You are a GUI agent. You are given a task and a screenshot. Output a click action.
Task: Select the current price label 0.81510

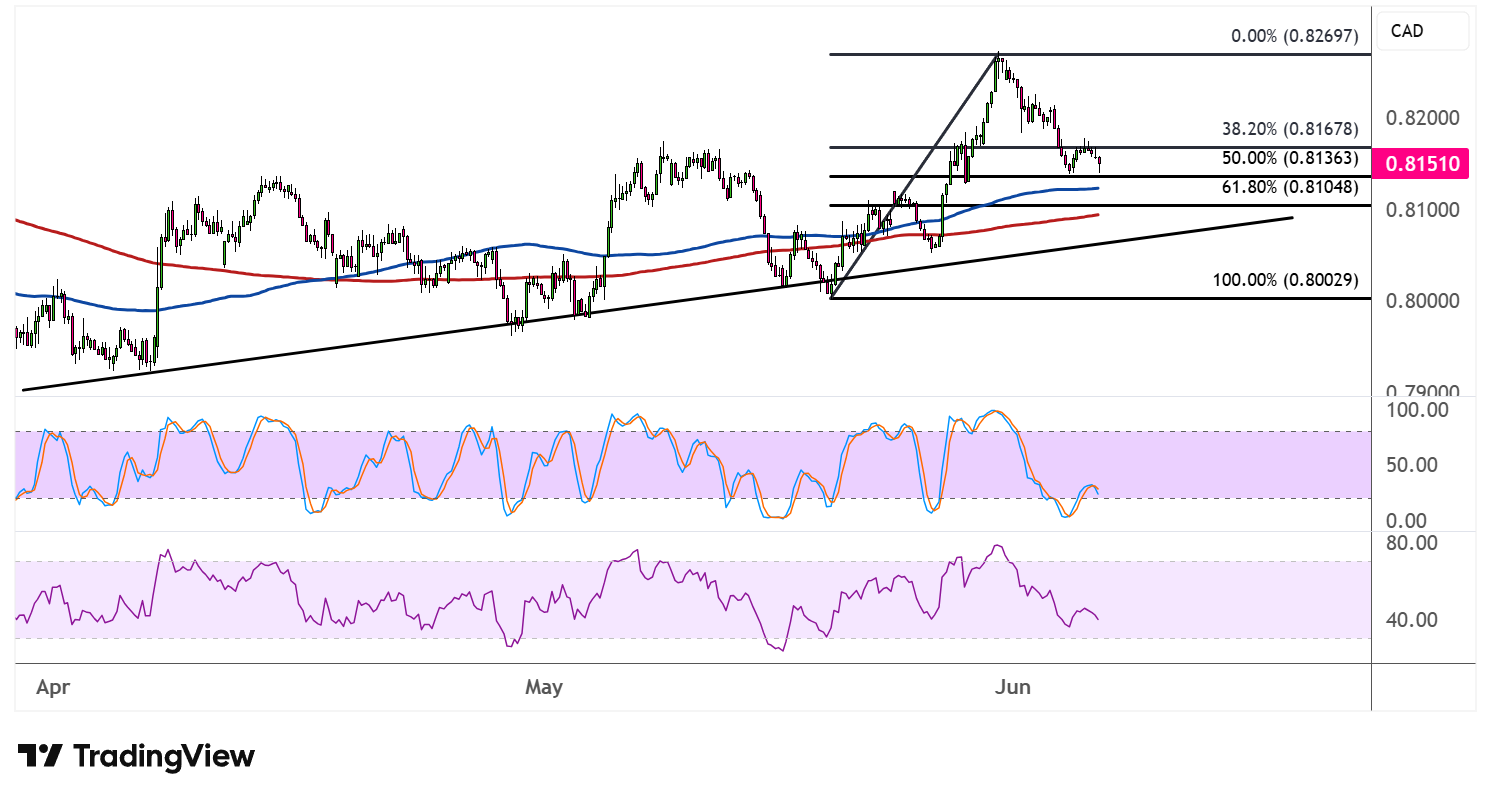coord(1420,164)
